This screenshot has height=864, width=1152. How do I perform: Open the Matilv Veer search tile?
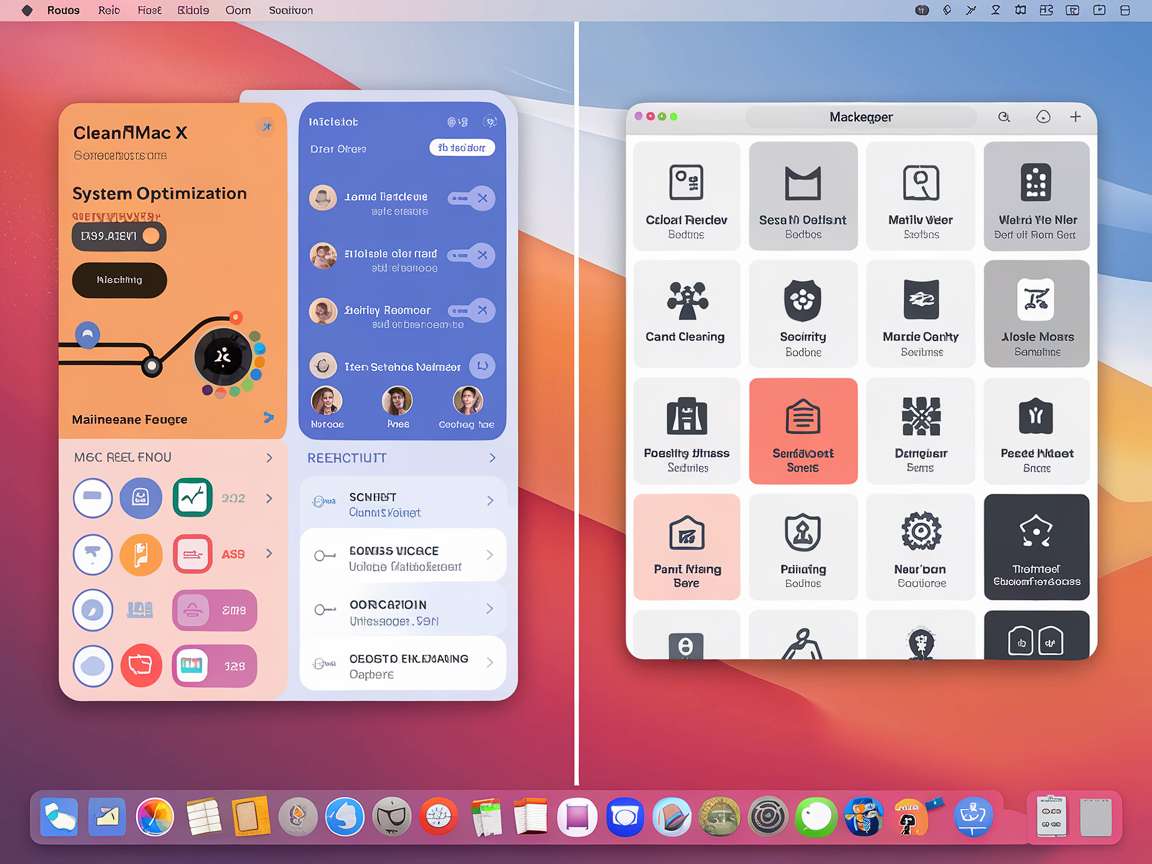tap(921, 196)
